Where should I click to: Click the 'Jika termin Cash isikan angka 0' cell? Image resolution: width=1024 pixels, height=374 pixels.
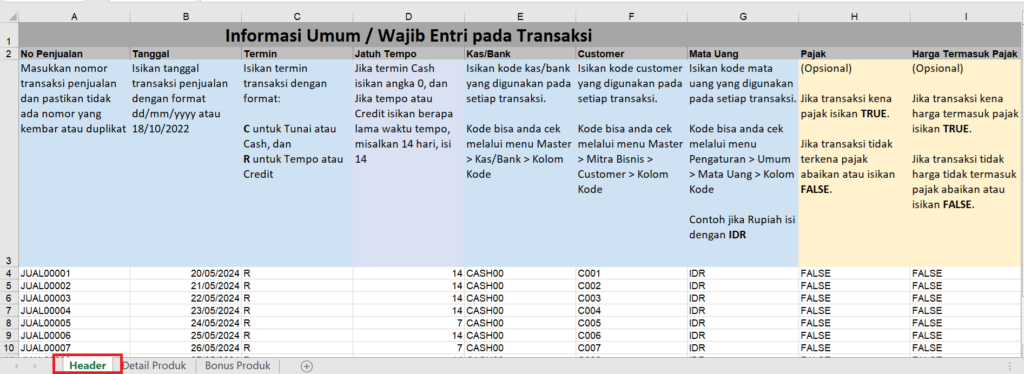tap(408, 163)
